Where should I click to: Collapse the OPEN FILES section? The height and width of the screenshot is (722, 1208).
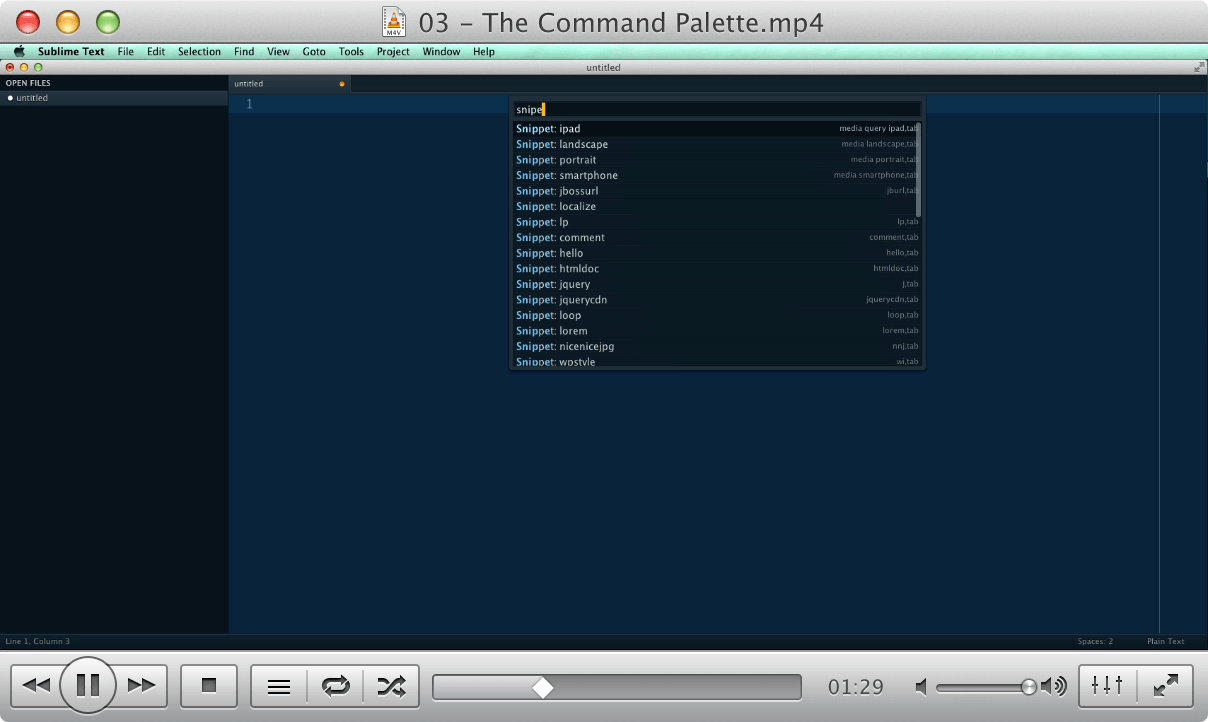coord(27,82)
